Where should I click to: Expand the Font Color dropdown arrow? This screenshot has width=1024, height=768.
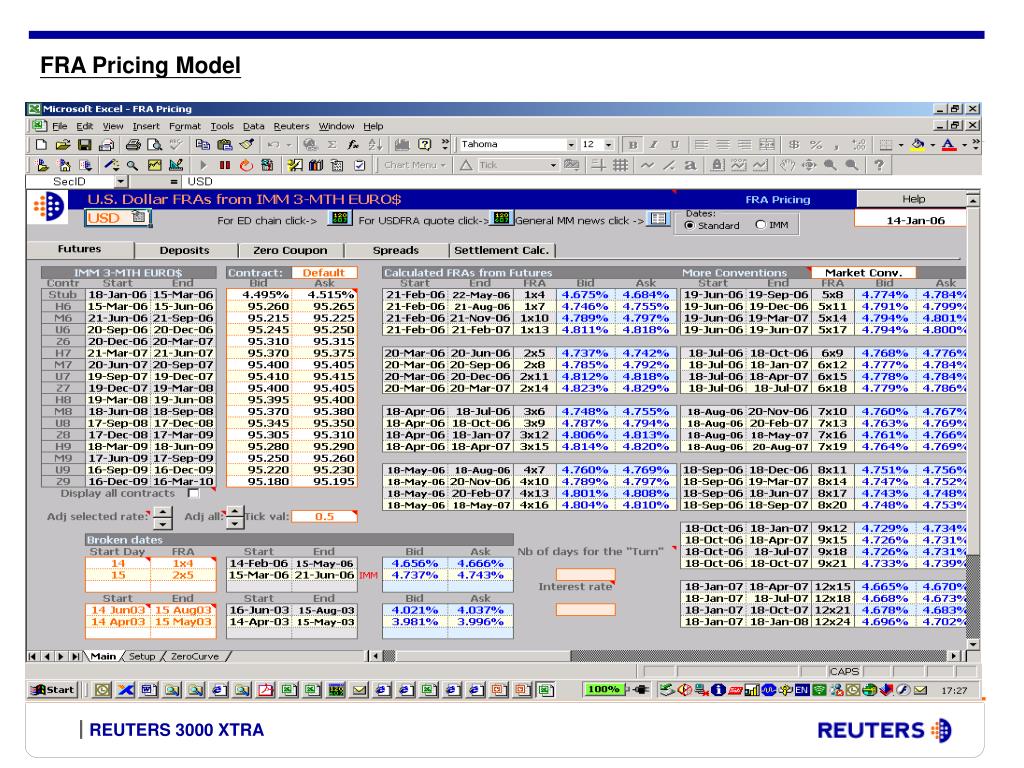pyautogui.click(x=965, y=145)
